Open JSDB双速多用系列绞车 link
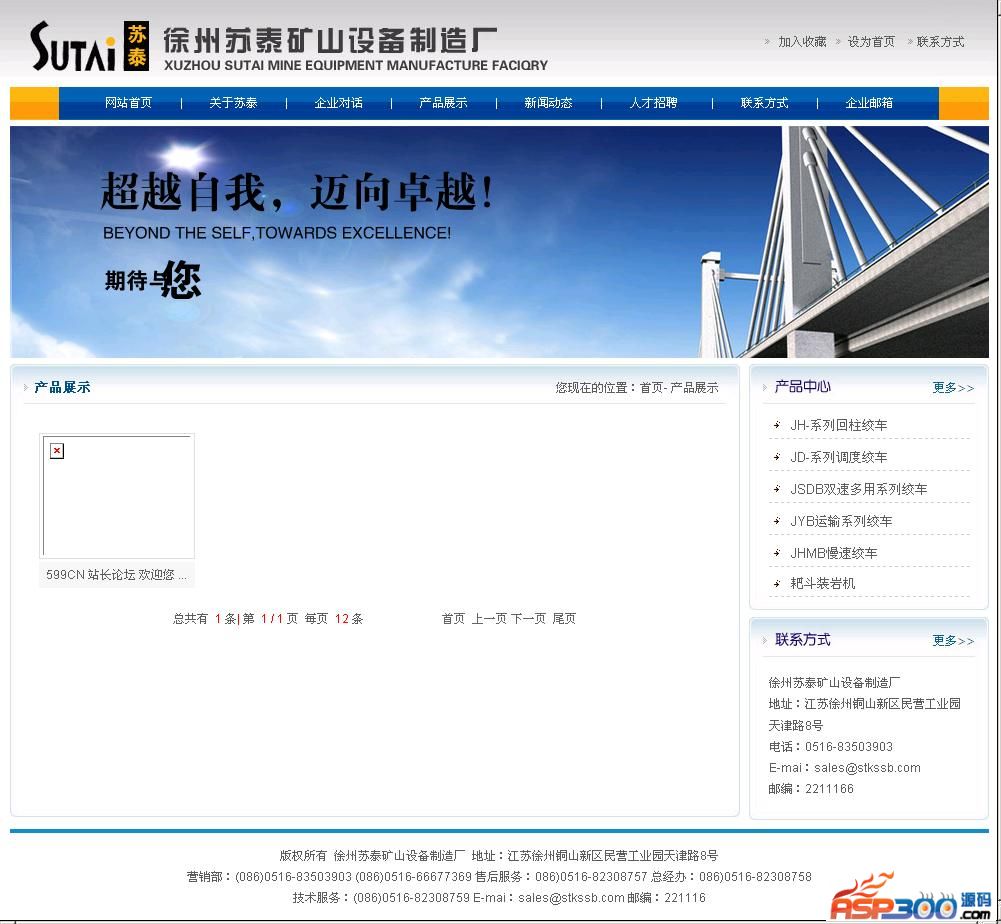The width and height of the screenshot is (1001, 924). [x=859, y=489]
